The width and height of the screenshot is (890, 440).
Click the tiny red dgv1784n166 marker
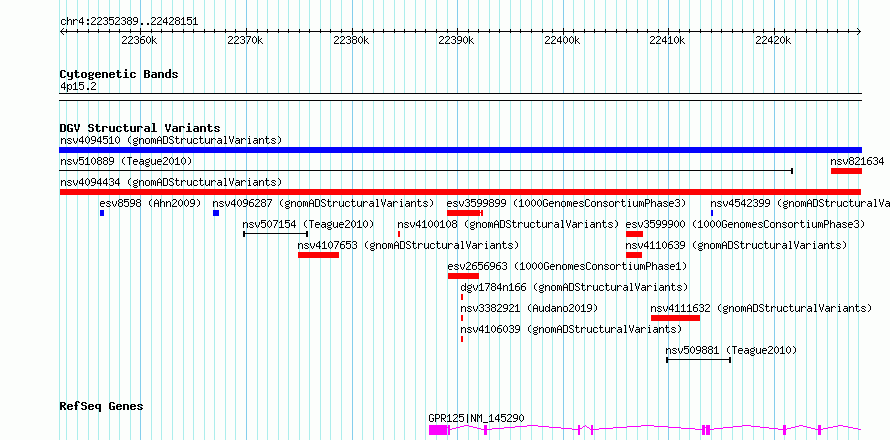coord(462,297)
